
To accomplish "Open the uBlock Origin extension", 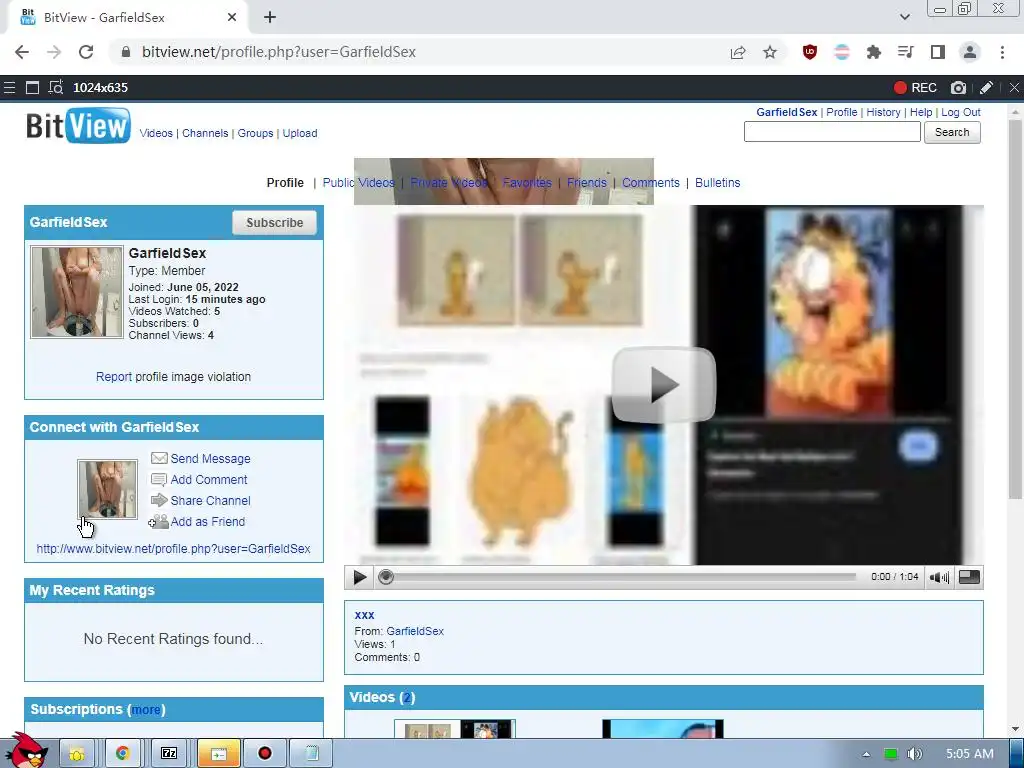I will pos(810,52).
